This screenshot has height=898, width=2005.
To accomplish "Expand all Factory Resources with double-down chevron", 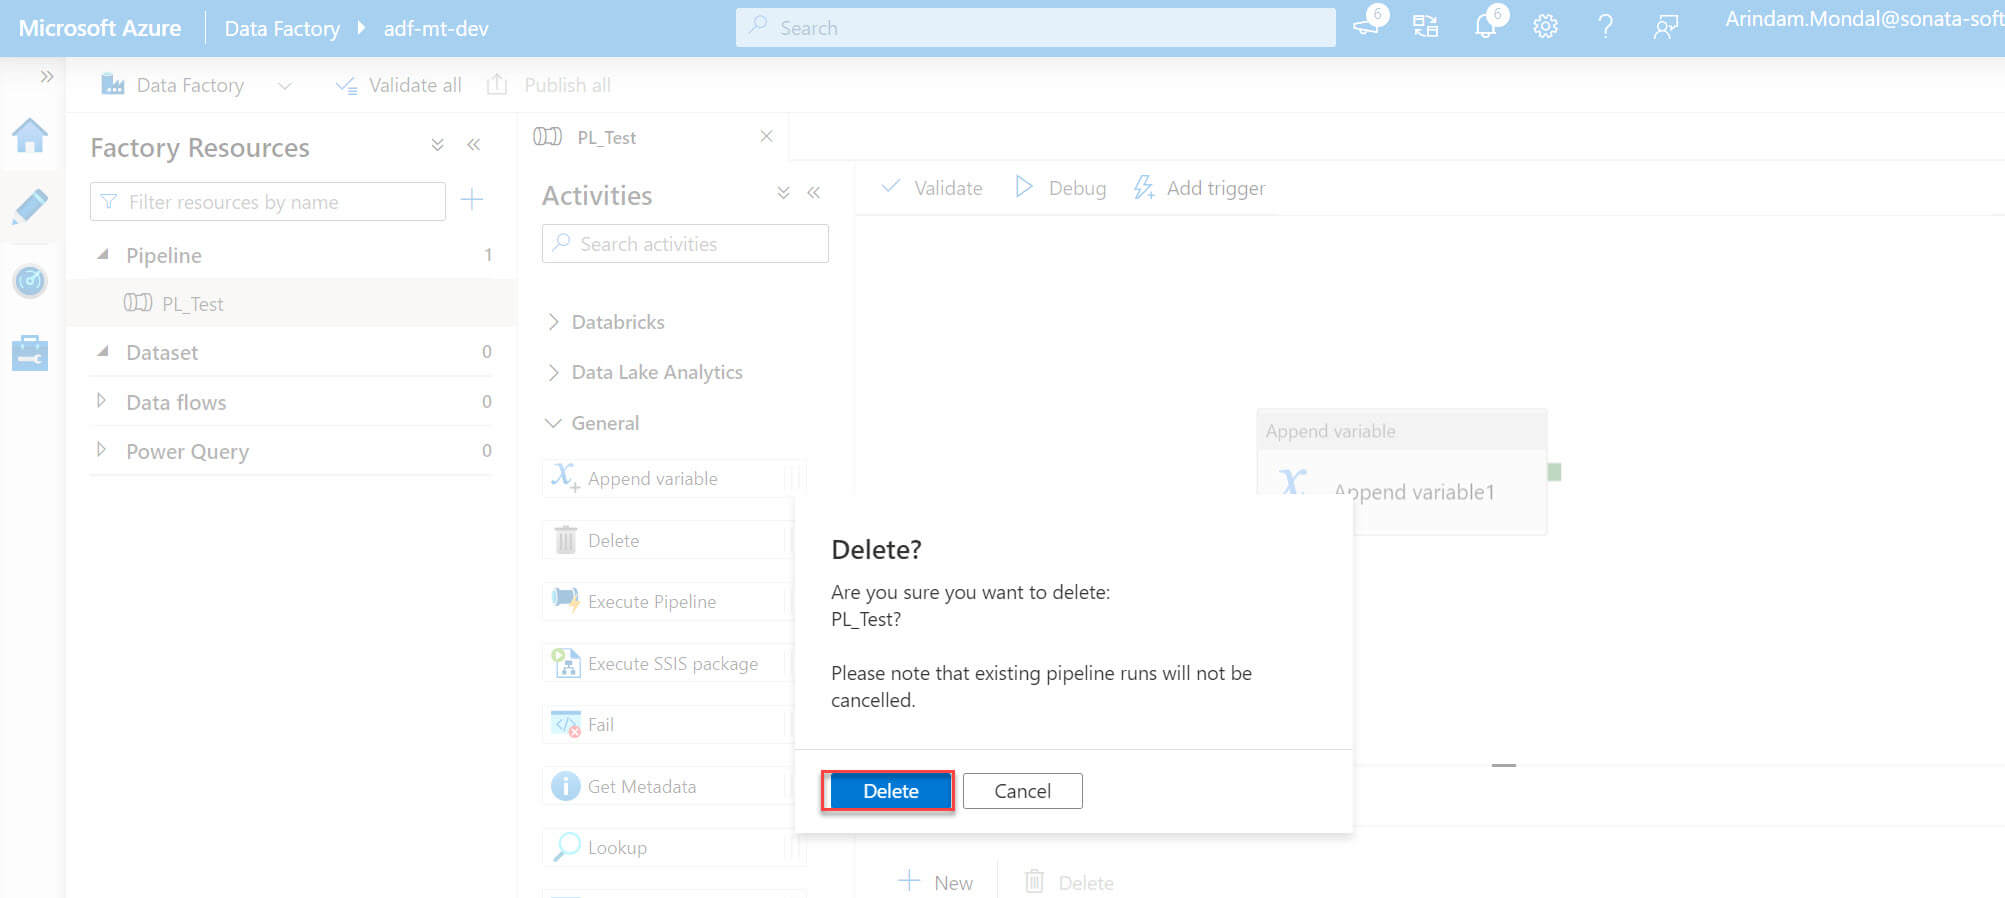I will (437, 145).
